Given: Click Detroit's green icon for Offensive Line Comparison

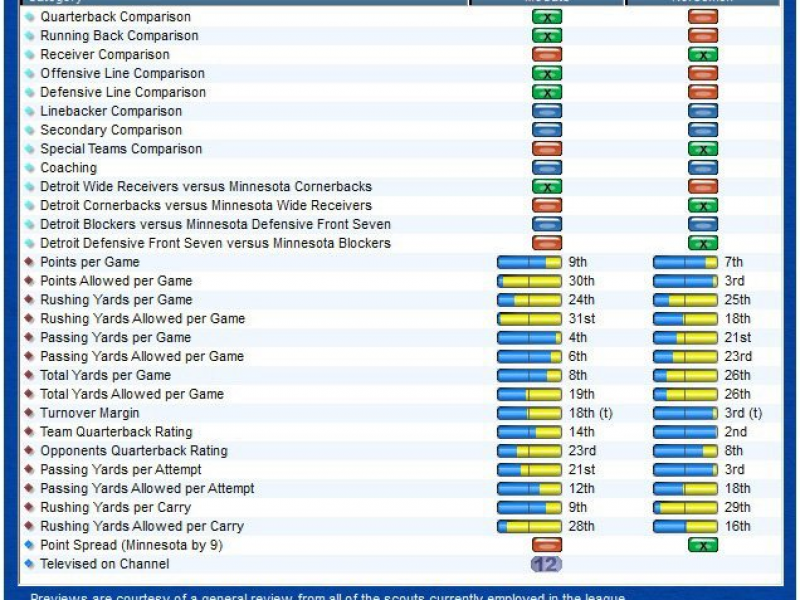Looking at the screenshot, I should point(547,73).
